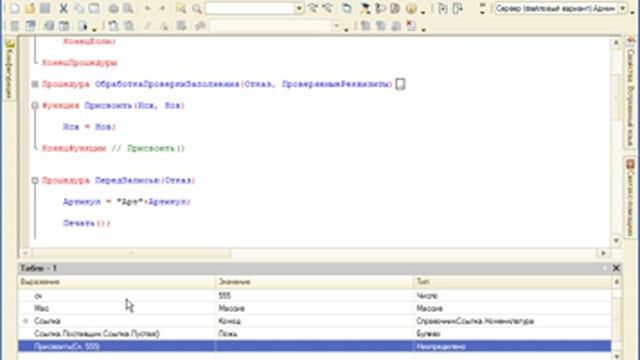This screenshot has height=360, width=640.
Task: Click the New document icon
Action: pos(14,8)
